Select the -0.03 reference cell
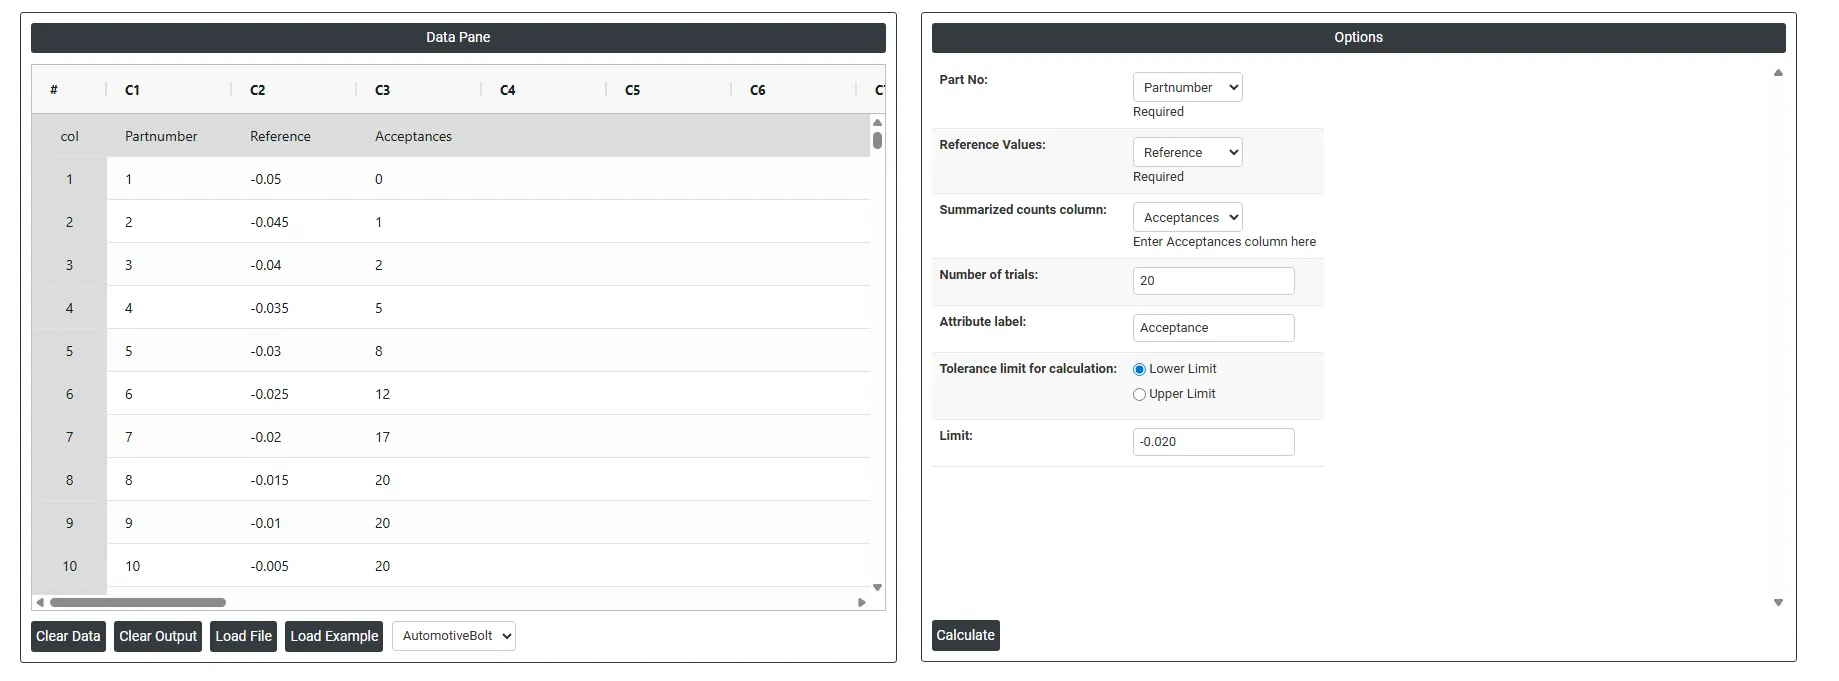The width and height of the screenshot is (1839, 681). (293, 351)
